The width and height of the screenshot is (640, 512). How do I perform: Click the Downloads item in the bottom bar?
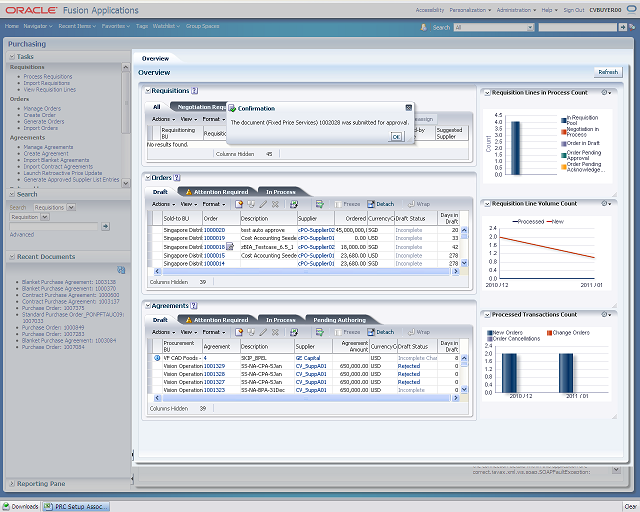(20, 506)
